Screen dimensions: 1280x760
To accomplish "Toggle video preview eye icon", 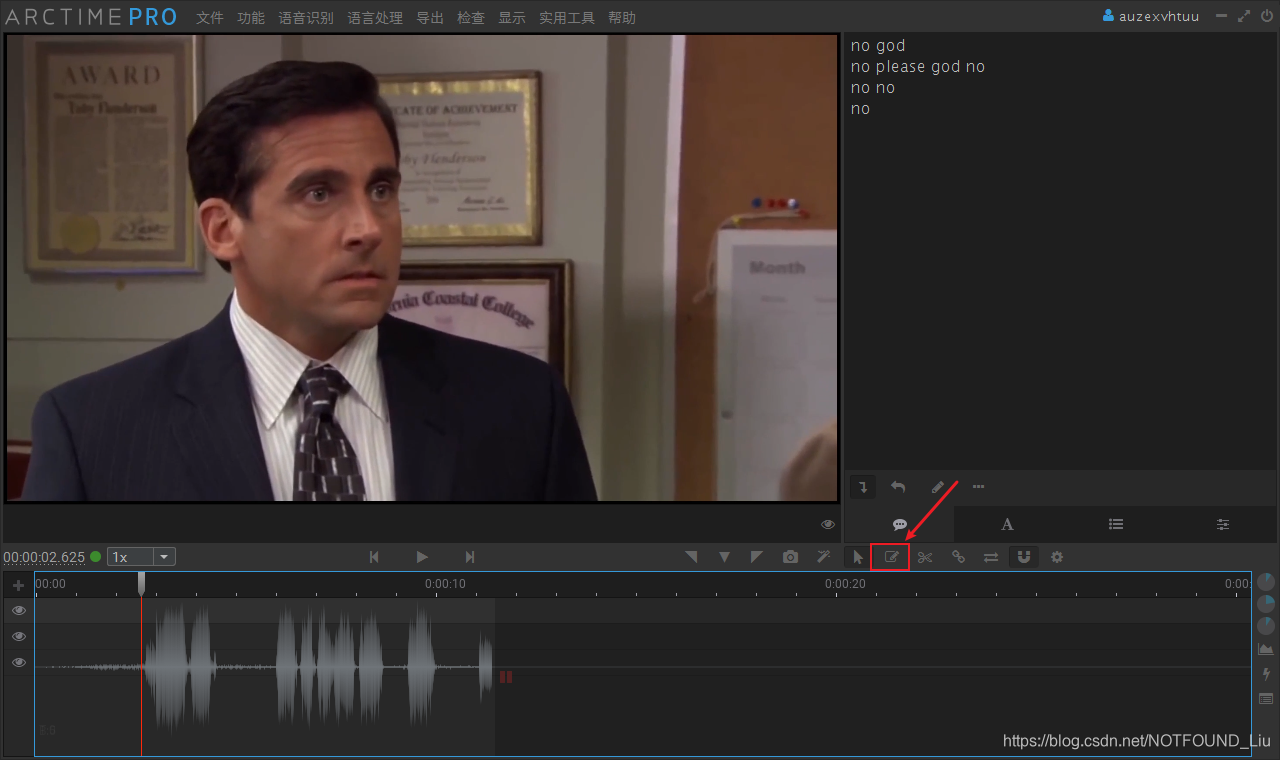I will click(828, 524).
